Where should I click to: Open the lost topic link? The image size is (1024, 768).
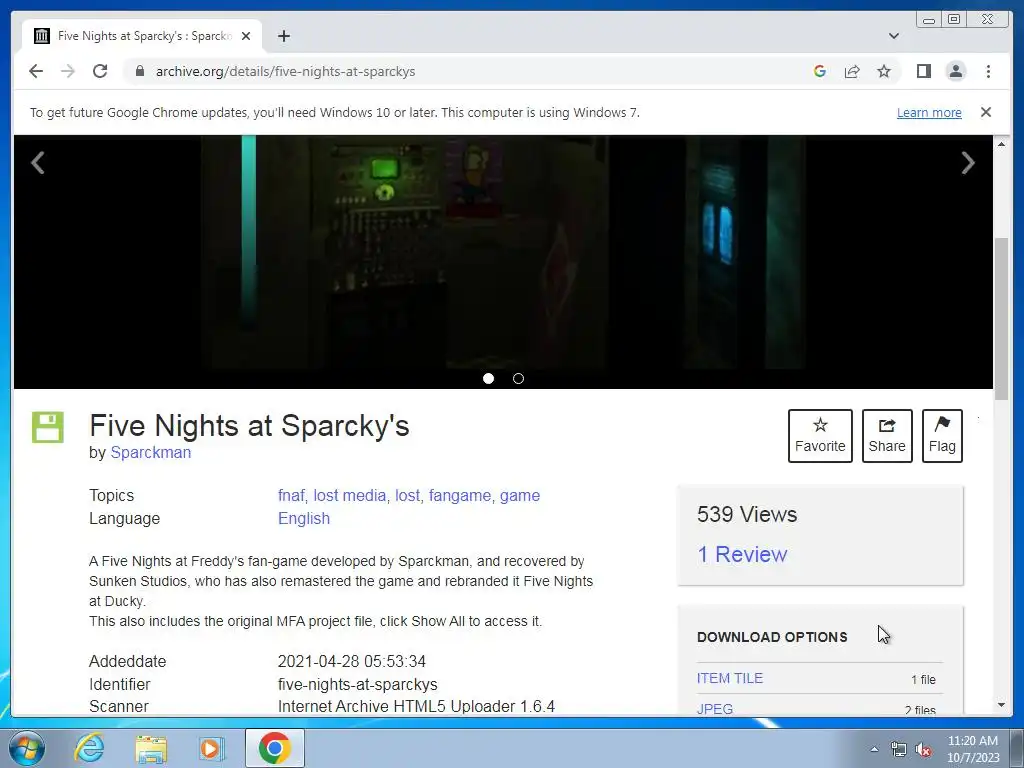(x=408, y=496)
